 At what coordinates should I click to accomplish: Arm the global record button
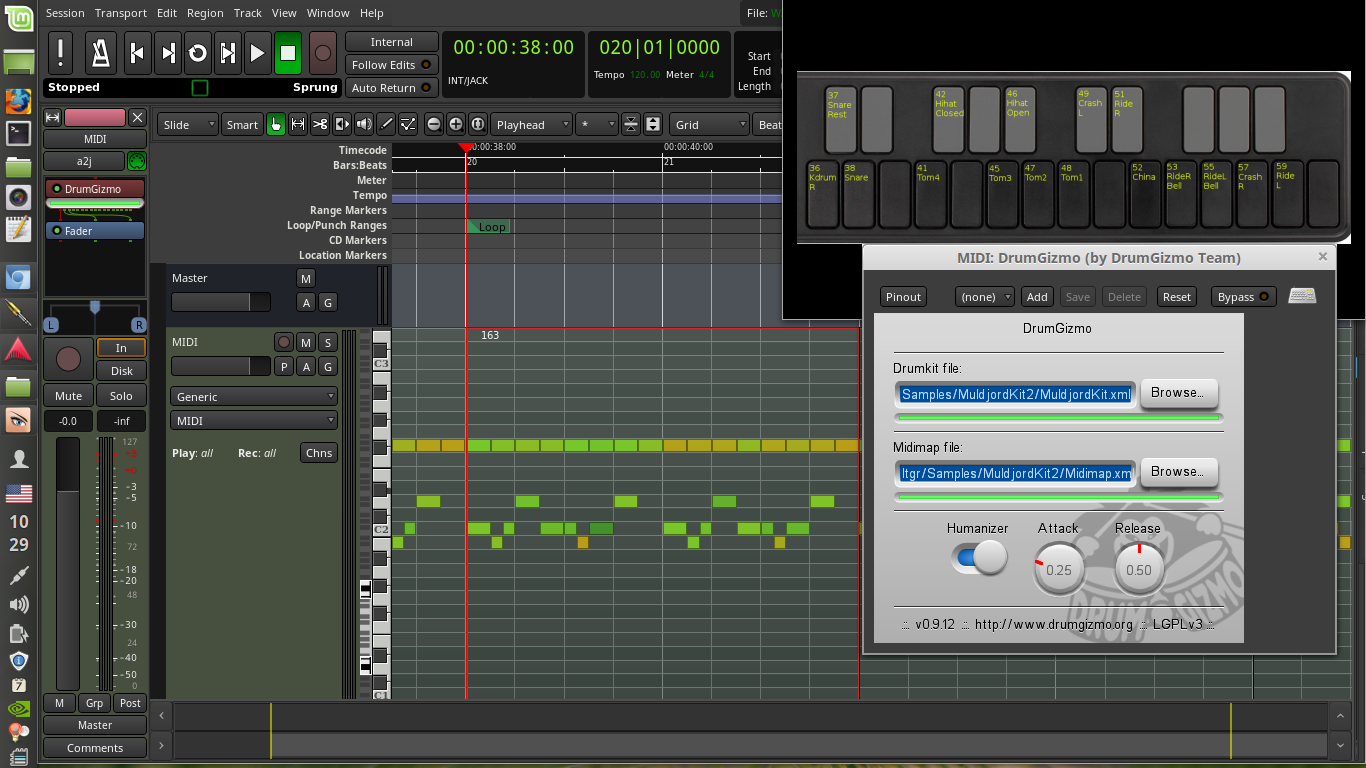click(x=323, y=52)
